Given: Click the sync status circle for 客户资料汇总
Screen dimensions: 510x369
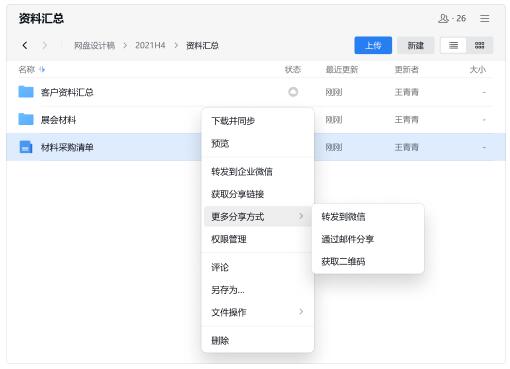Looking at the screenshot, I should click(x=293, y=92).
